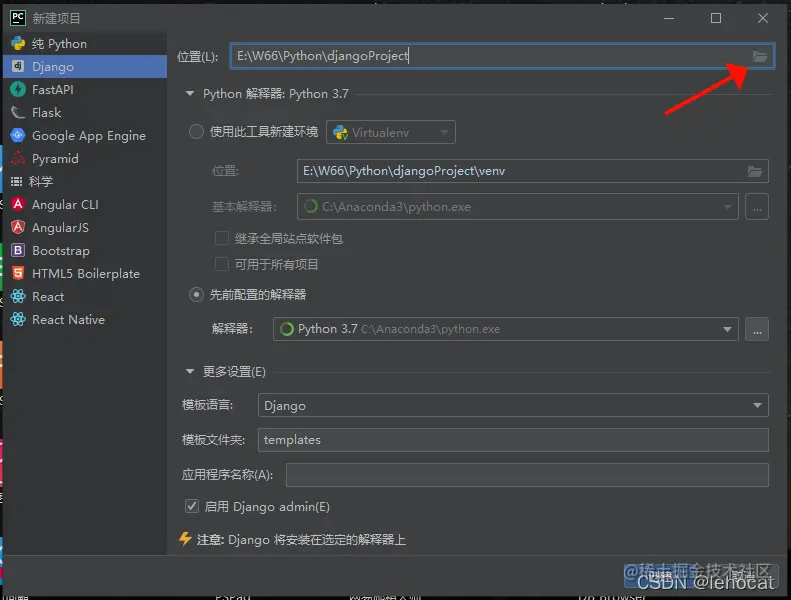Select the HTML5 Boilerplate icon

click(18, 274)
